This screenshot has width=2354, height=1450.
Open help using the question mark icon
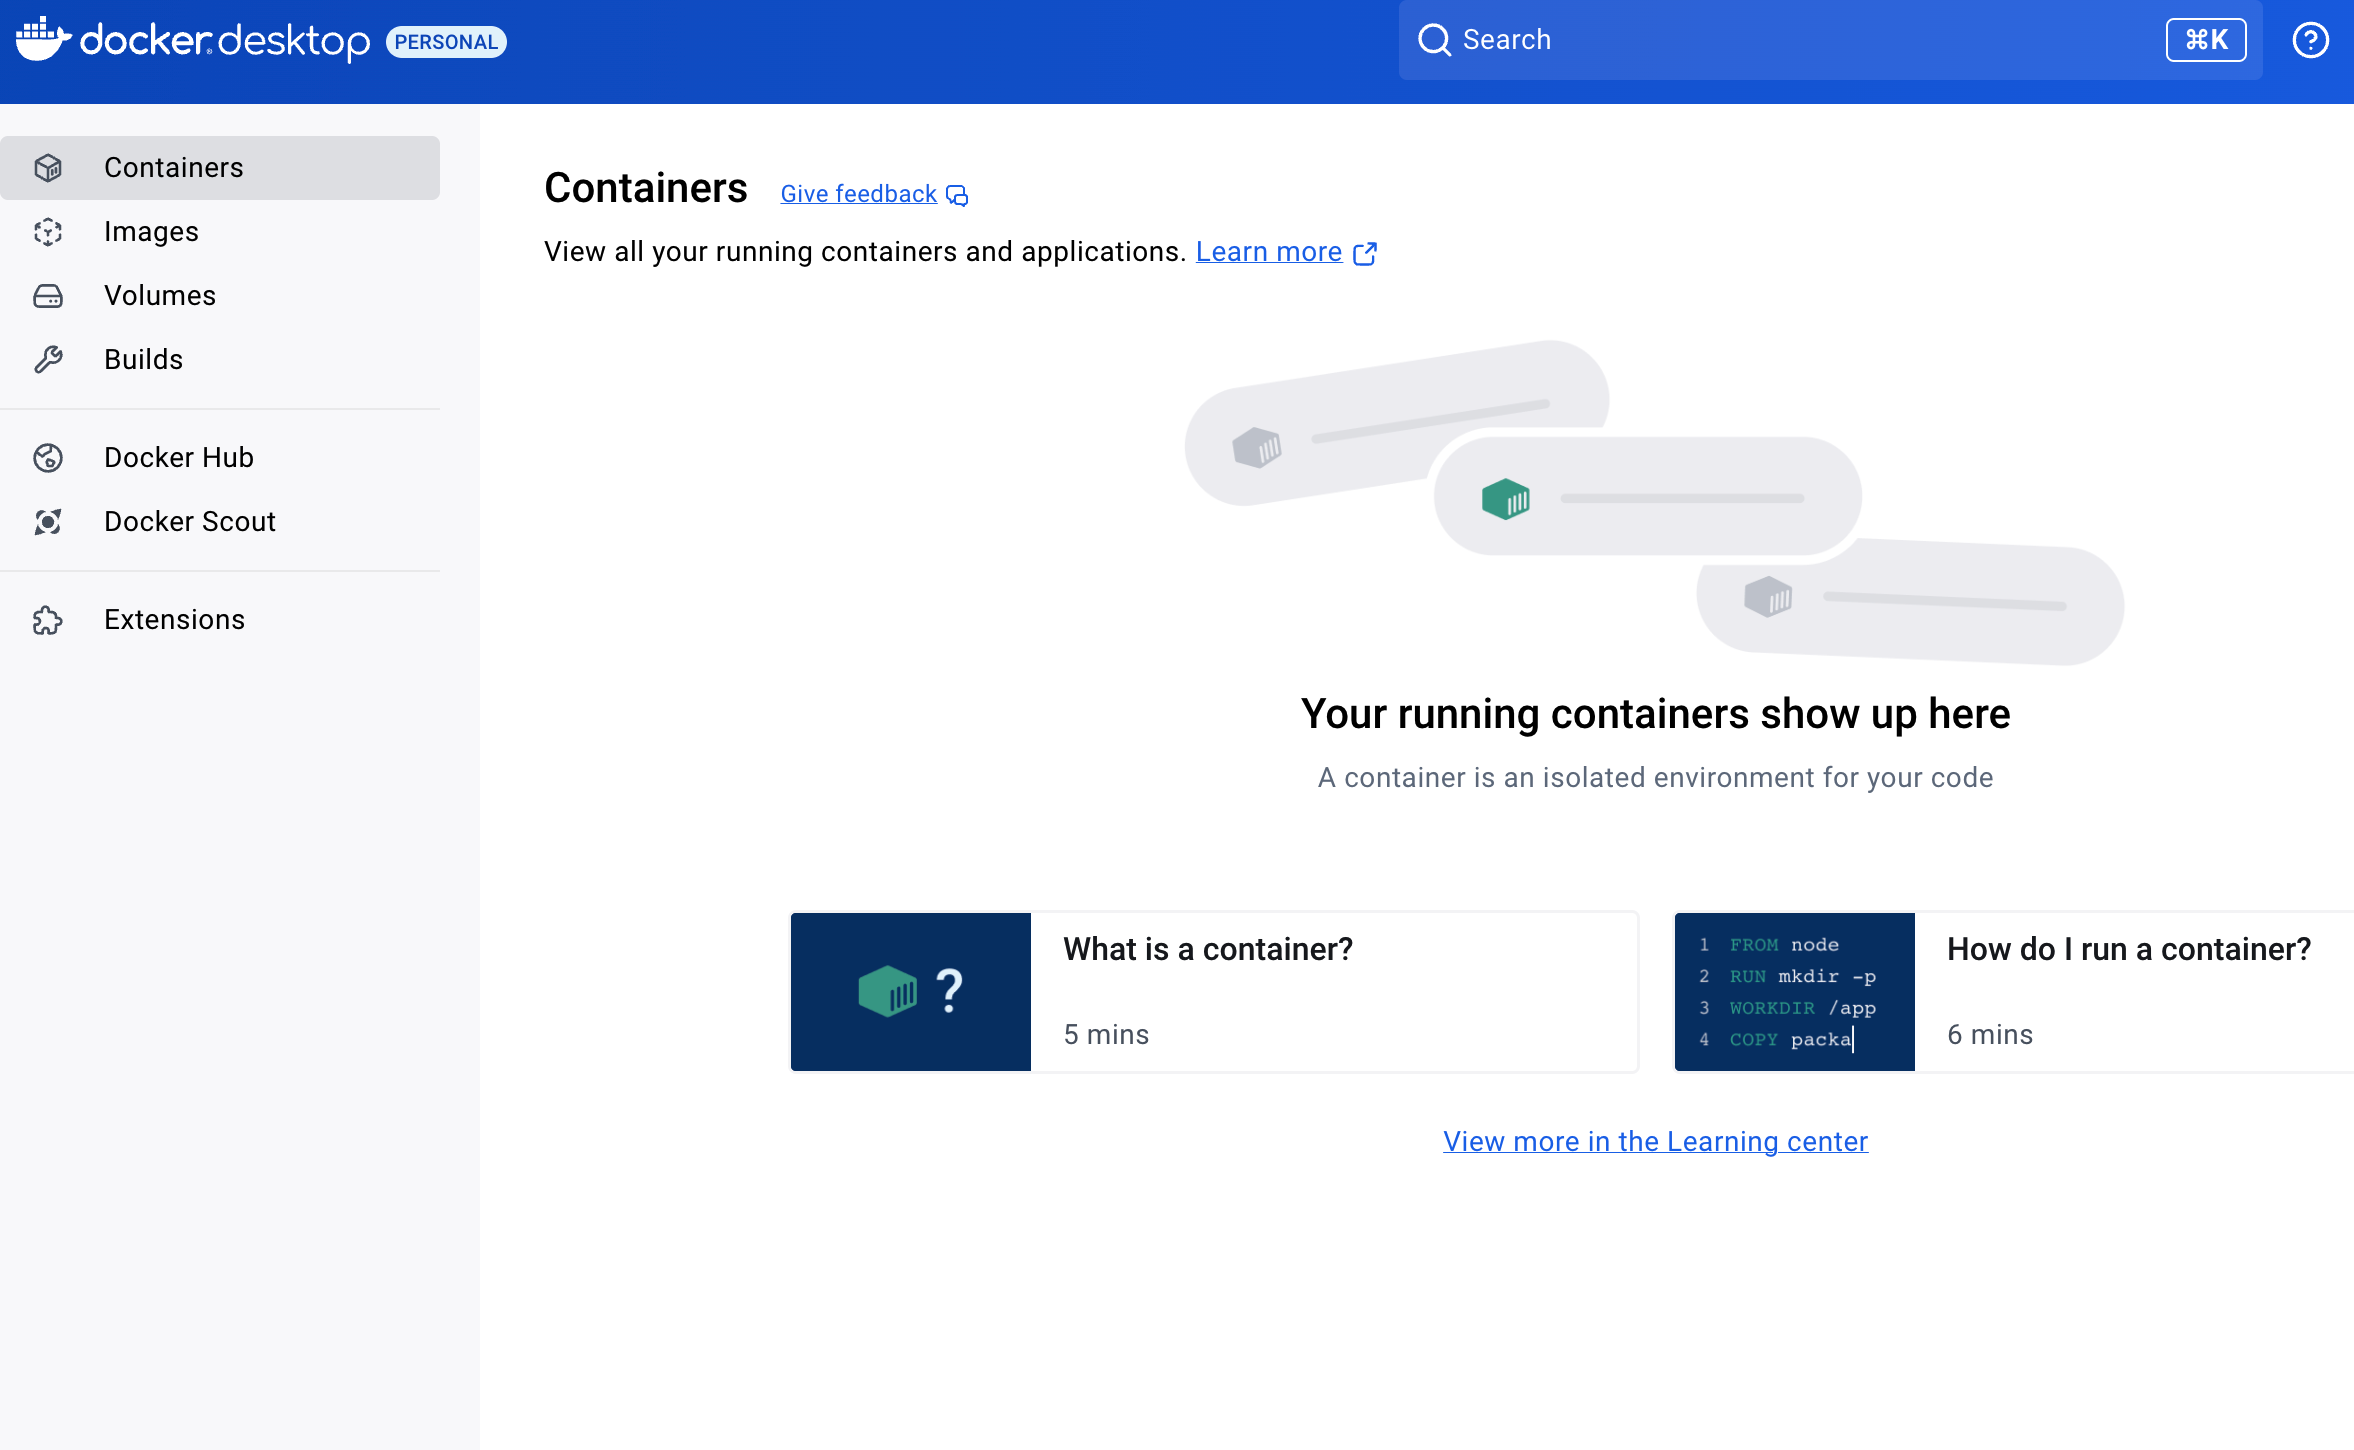2310,39
